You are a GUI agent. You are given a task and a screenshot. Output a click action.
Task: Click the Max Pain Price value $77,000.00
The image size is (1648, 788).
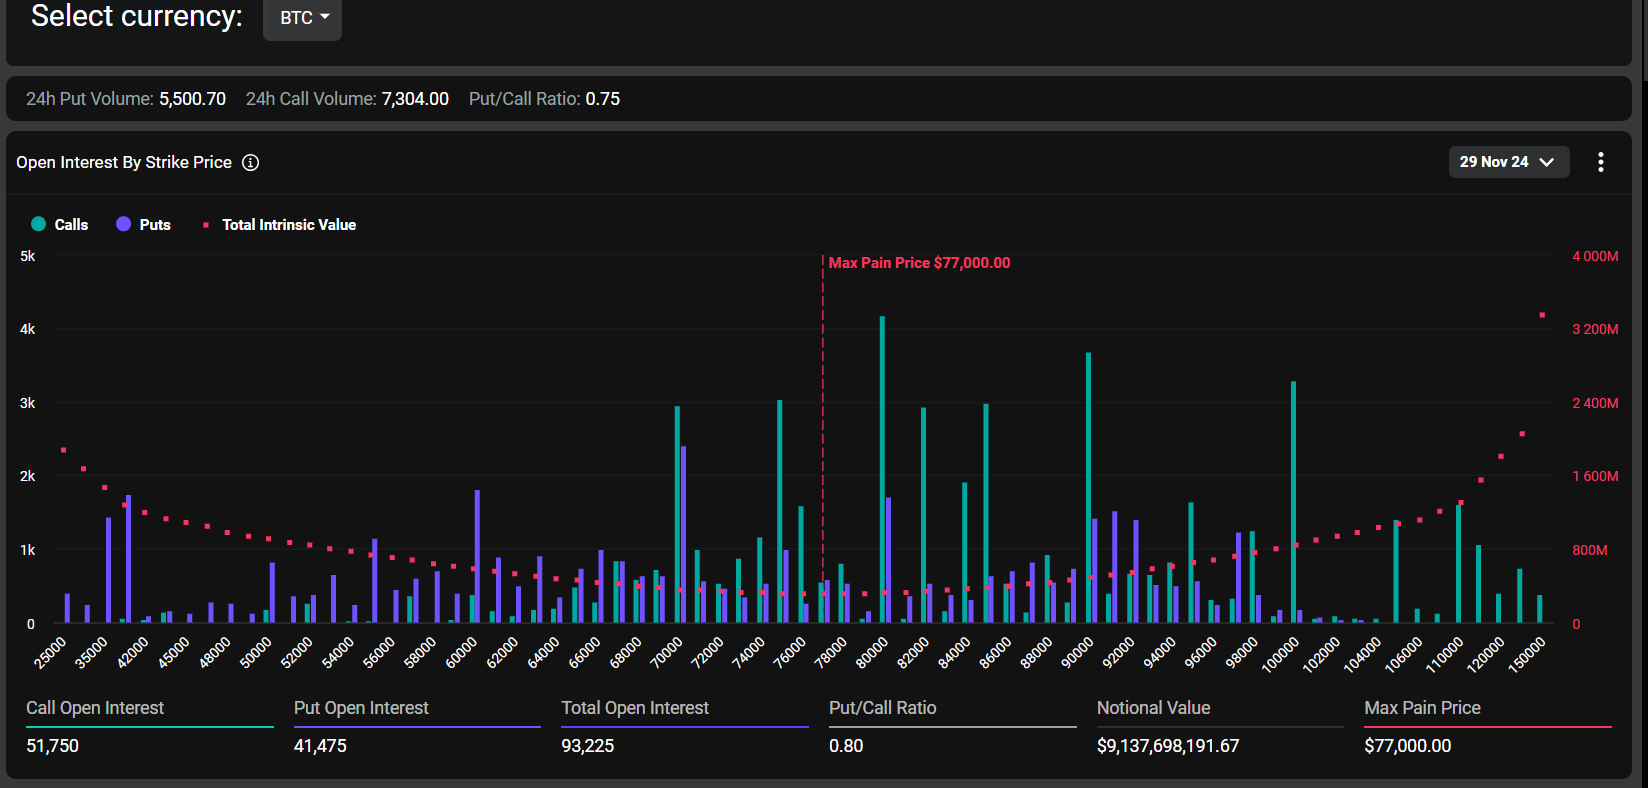1407,746
